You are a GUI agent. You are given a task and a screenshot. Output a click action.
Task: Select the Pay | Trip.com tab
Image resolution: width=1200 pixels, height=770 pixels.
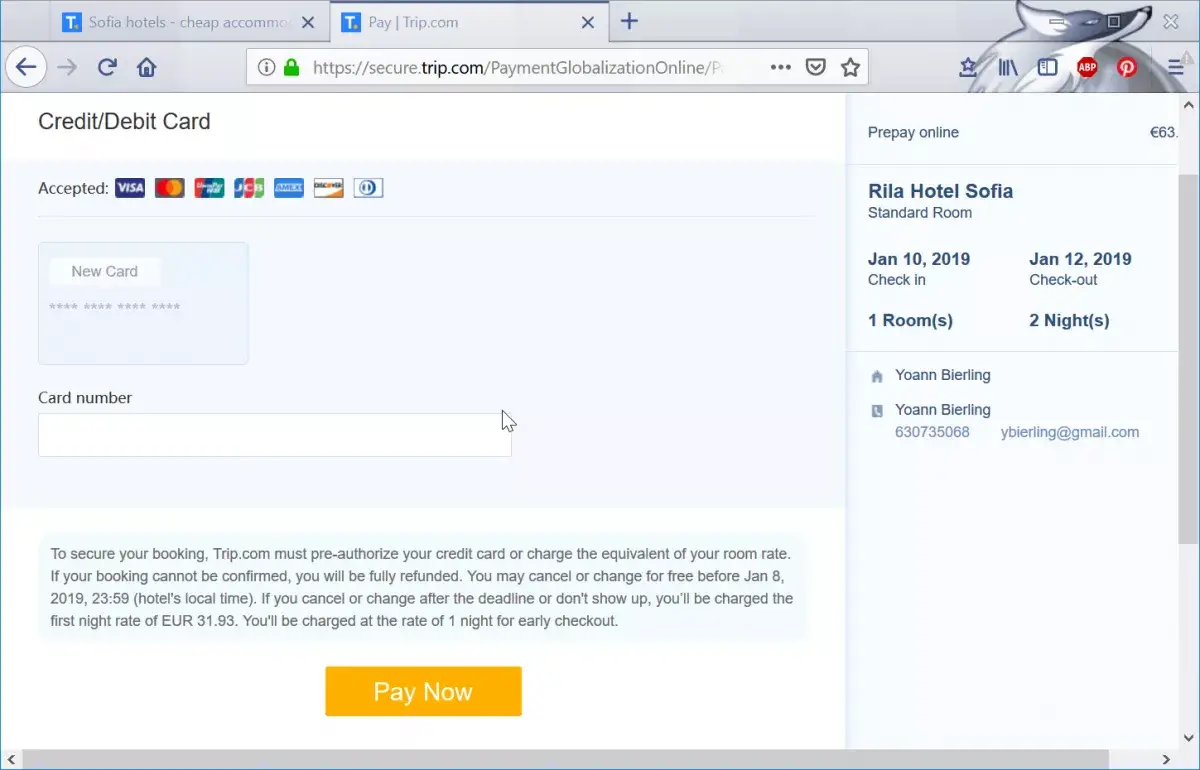pos(468,22)
